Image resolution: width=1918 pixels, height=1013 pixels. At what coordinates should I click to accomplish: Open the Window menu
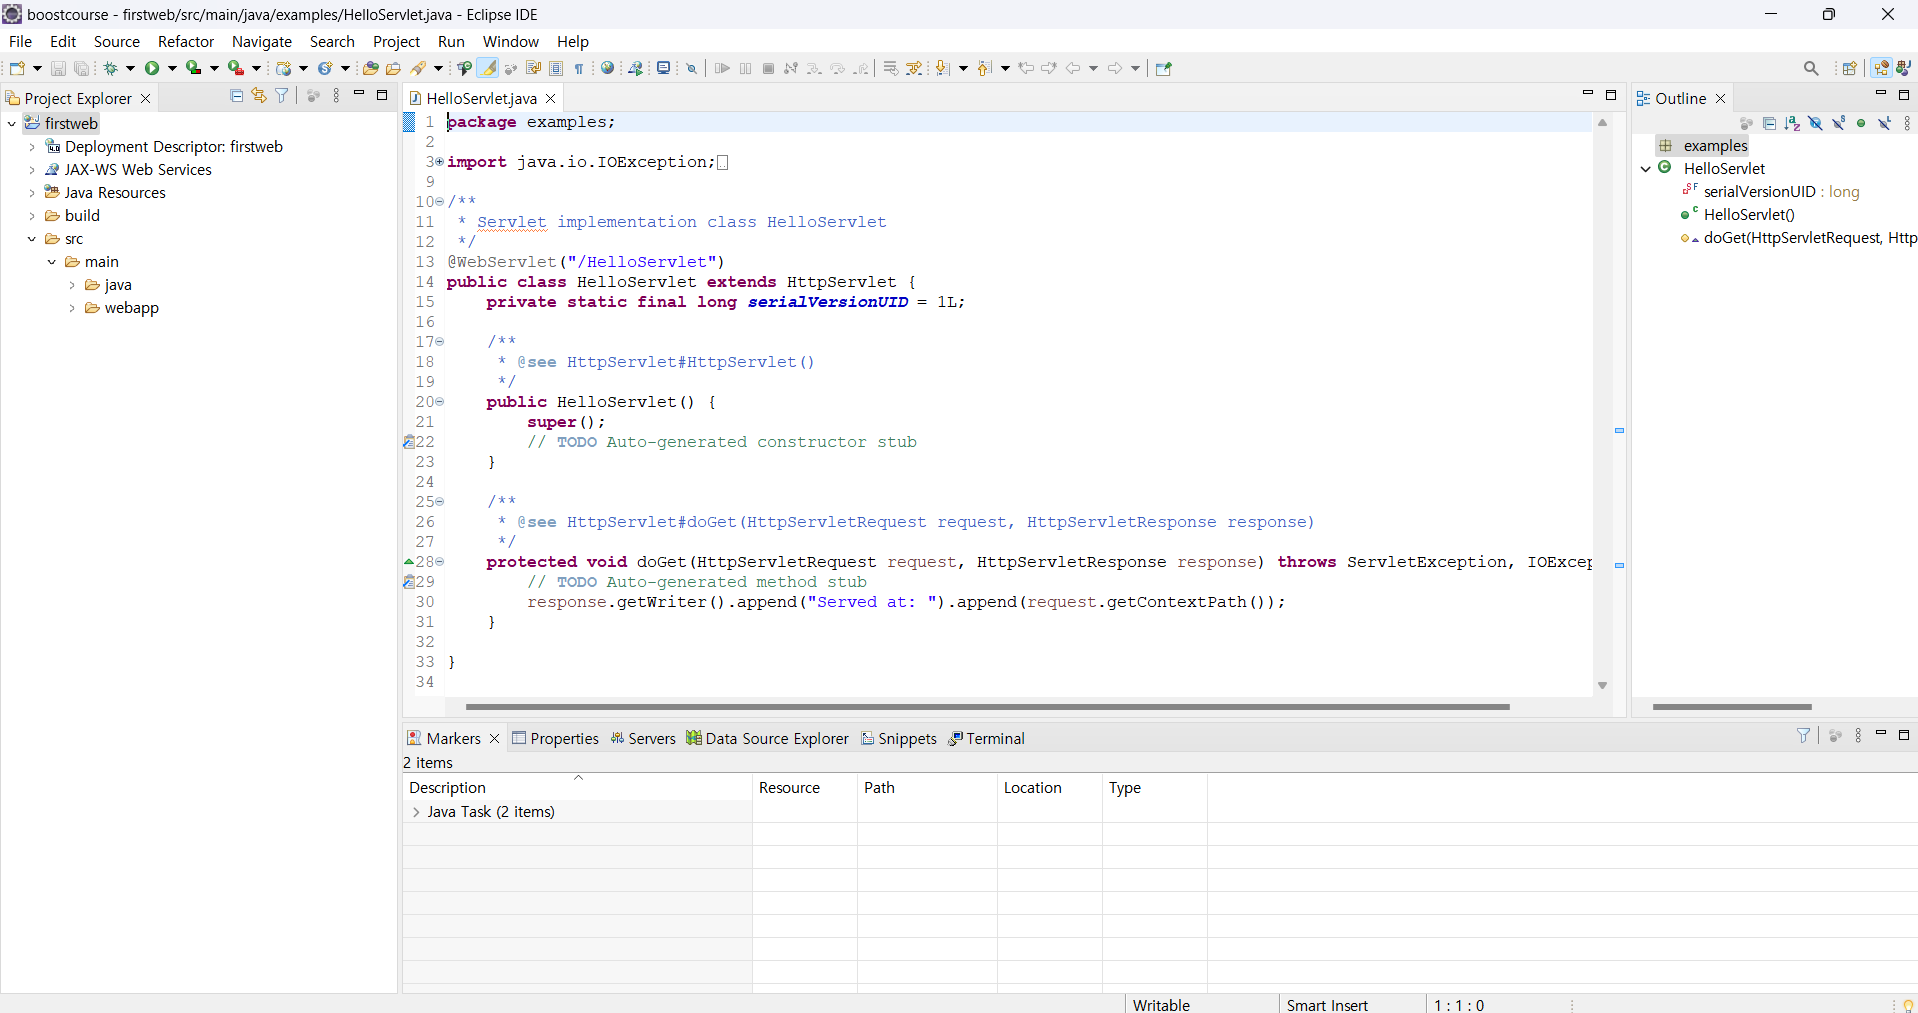tap(510, 42)
